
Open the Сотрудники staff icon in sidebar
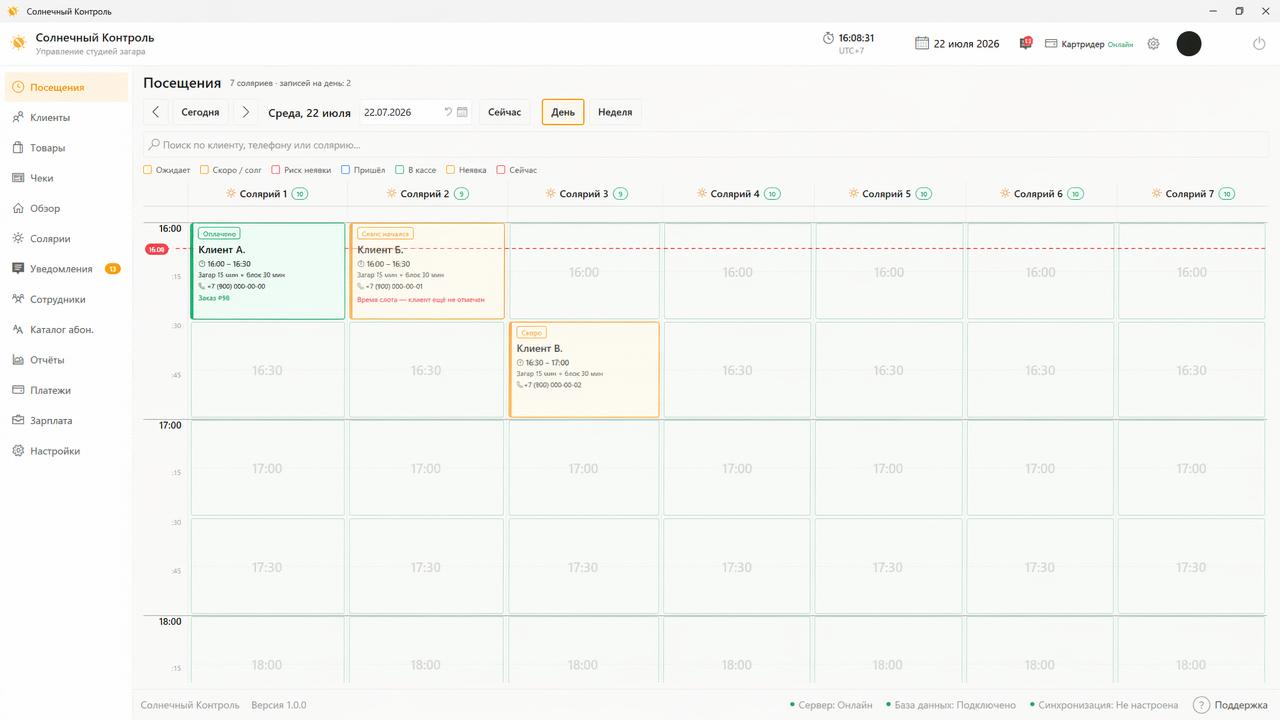19,299
